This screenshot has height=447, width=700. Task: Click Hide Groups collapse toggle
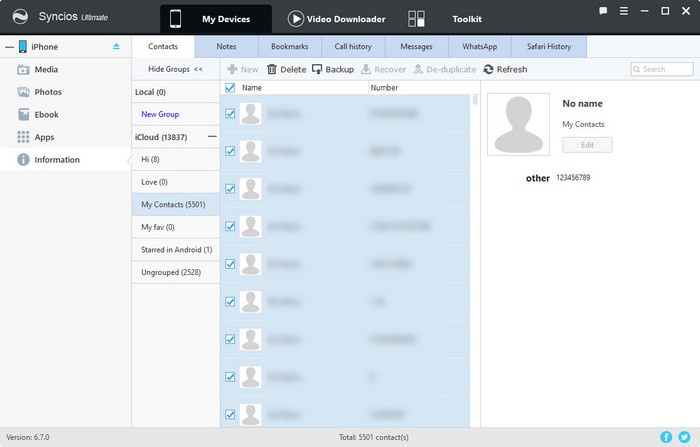(x=175, y=69)
